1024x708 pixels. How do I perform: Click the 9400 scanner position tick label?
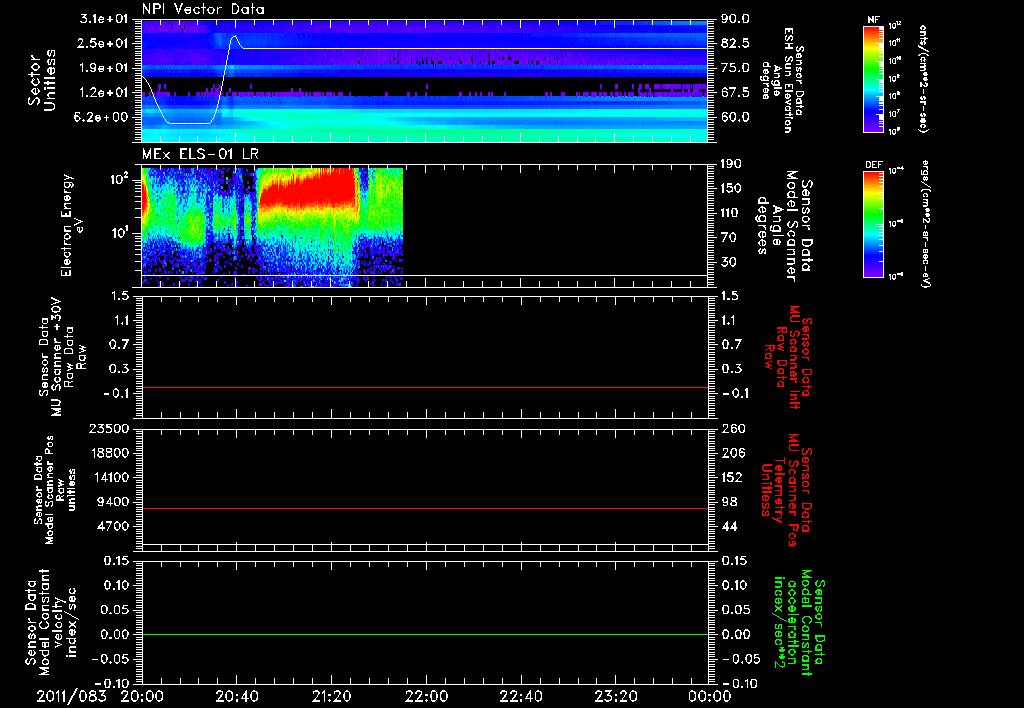coord(114,502)
